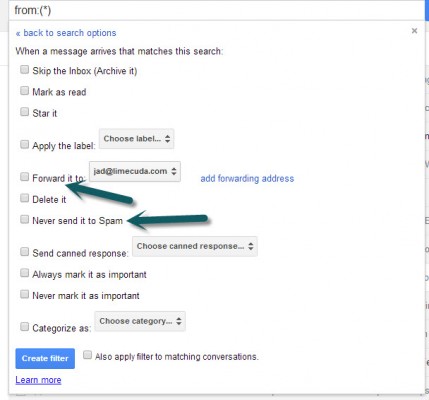Image resolution: width=429 pixels, height=400 pixels.
Task: Enable Never send it to Spam
Action: pos(24,219)
